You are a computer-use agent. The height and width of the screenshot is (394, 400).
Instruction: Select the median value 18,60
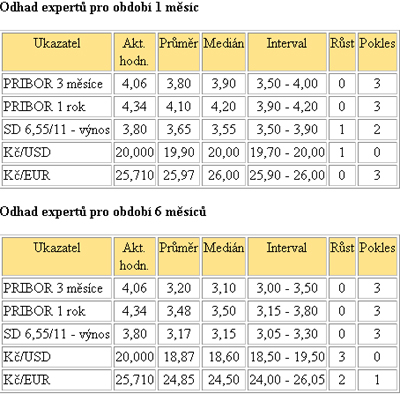[224, 357]
